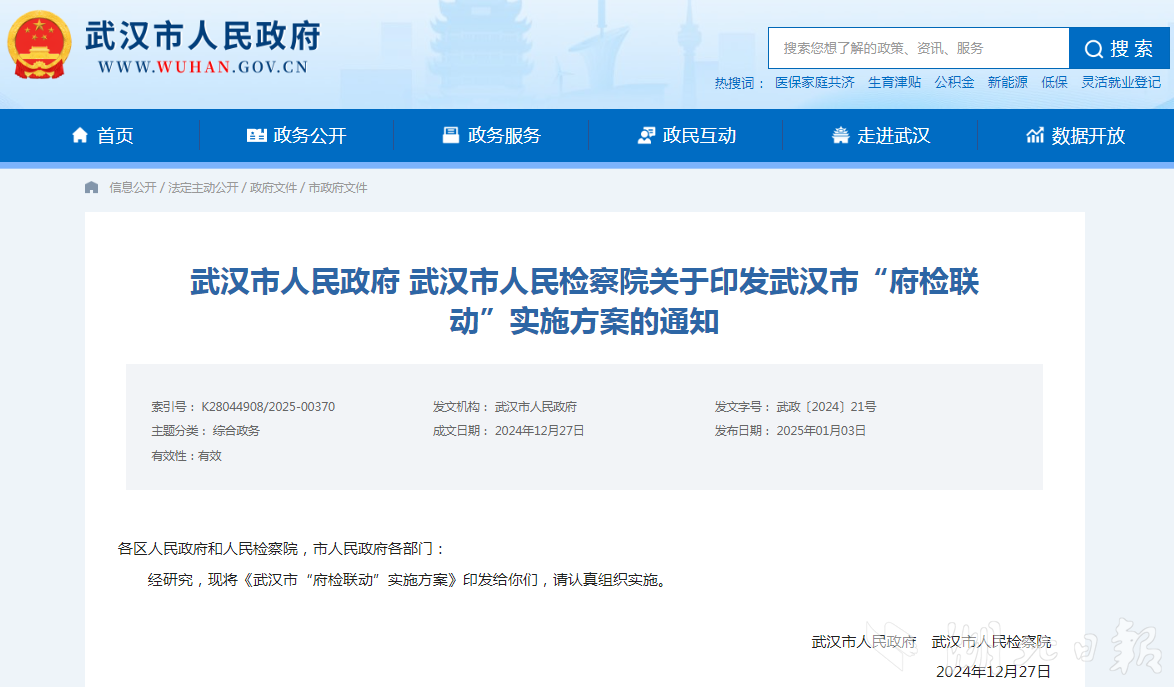Go to 信息公开 in breadcrumb
Viewport: 1174px width, 687px height.
click(x=133, y=188)
